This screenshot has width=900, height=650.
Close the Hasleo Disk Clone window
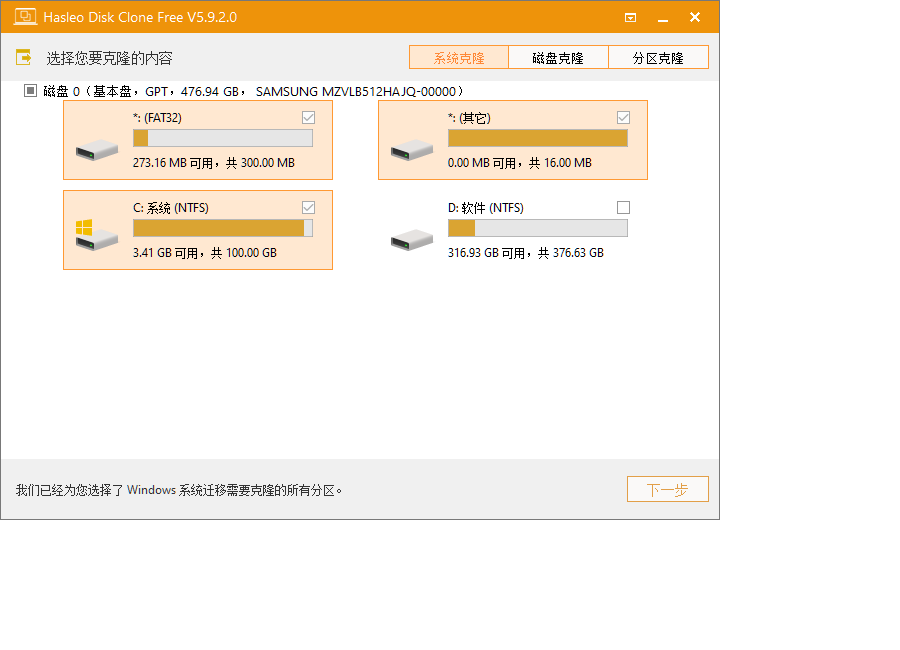click(695, 17)
